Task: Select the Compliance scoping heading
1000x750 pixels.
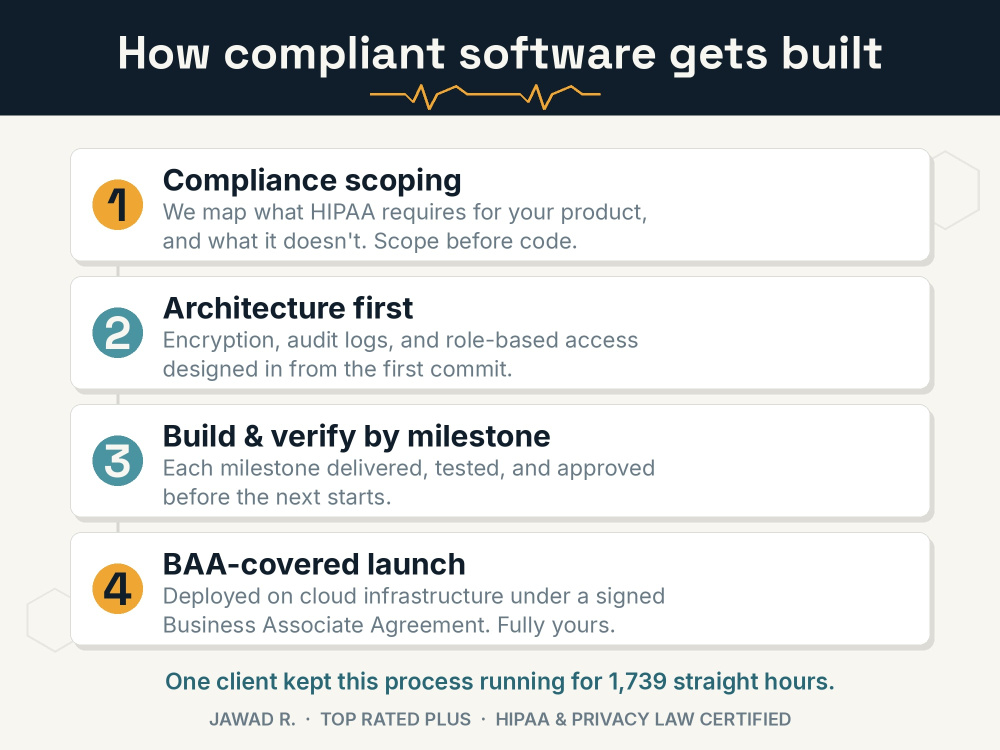Action: (x=312, y=180)
